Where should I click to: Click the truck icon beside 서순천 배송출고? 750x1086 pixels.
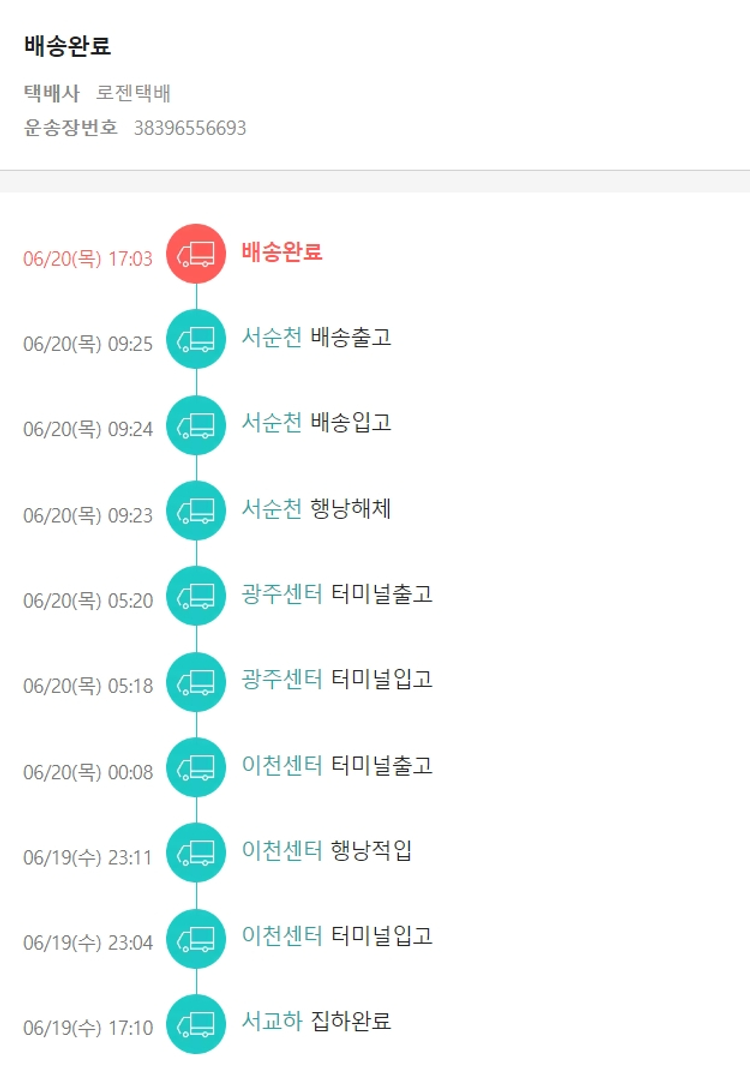click(x=196, y=340)
